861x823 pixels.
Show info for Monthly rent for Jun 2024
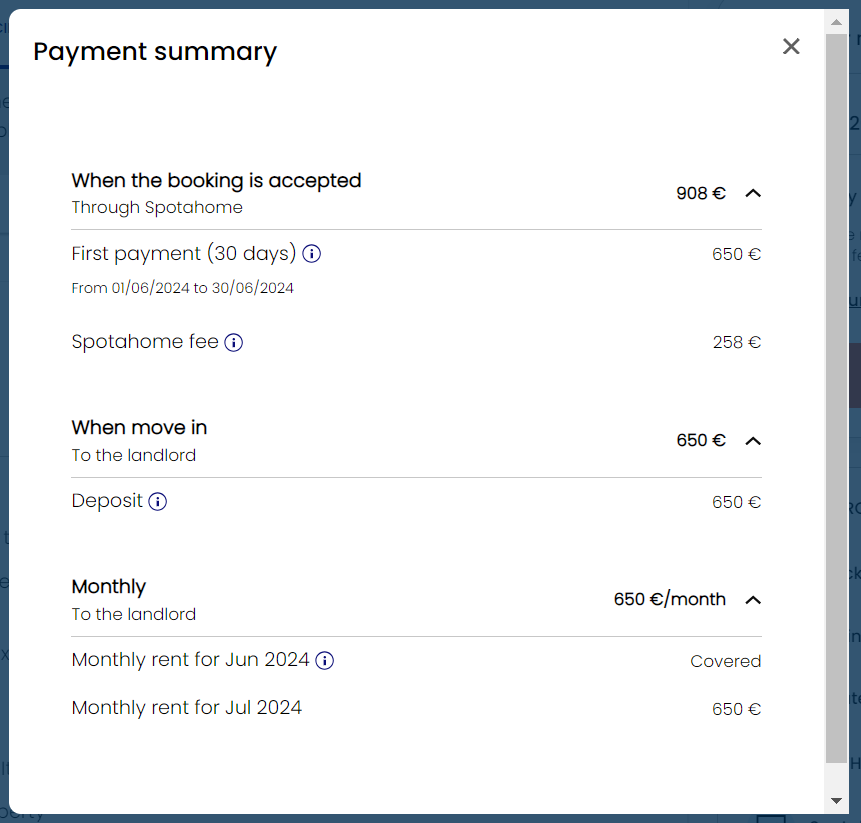click(324, 660)
